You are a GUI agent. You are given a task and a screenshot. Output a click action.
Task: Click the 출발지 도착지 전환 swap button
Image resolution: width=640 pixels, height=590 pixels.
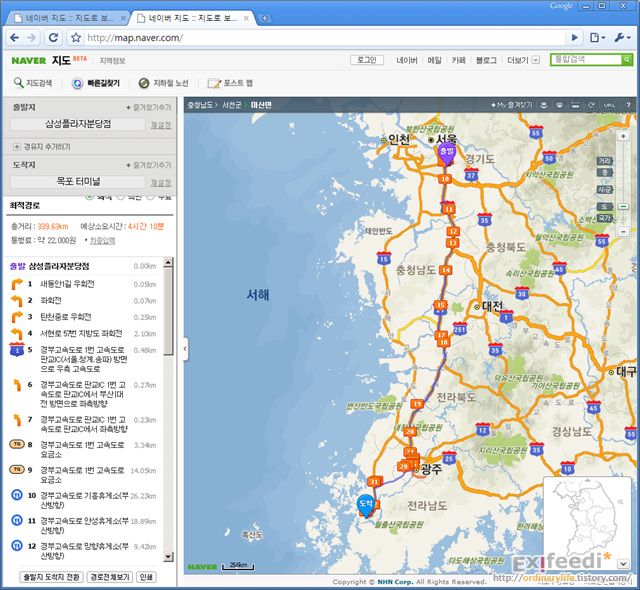[x=51, y=577]
